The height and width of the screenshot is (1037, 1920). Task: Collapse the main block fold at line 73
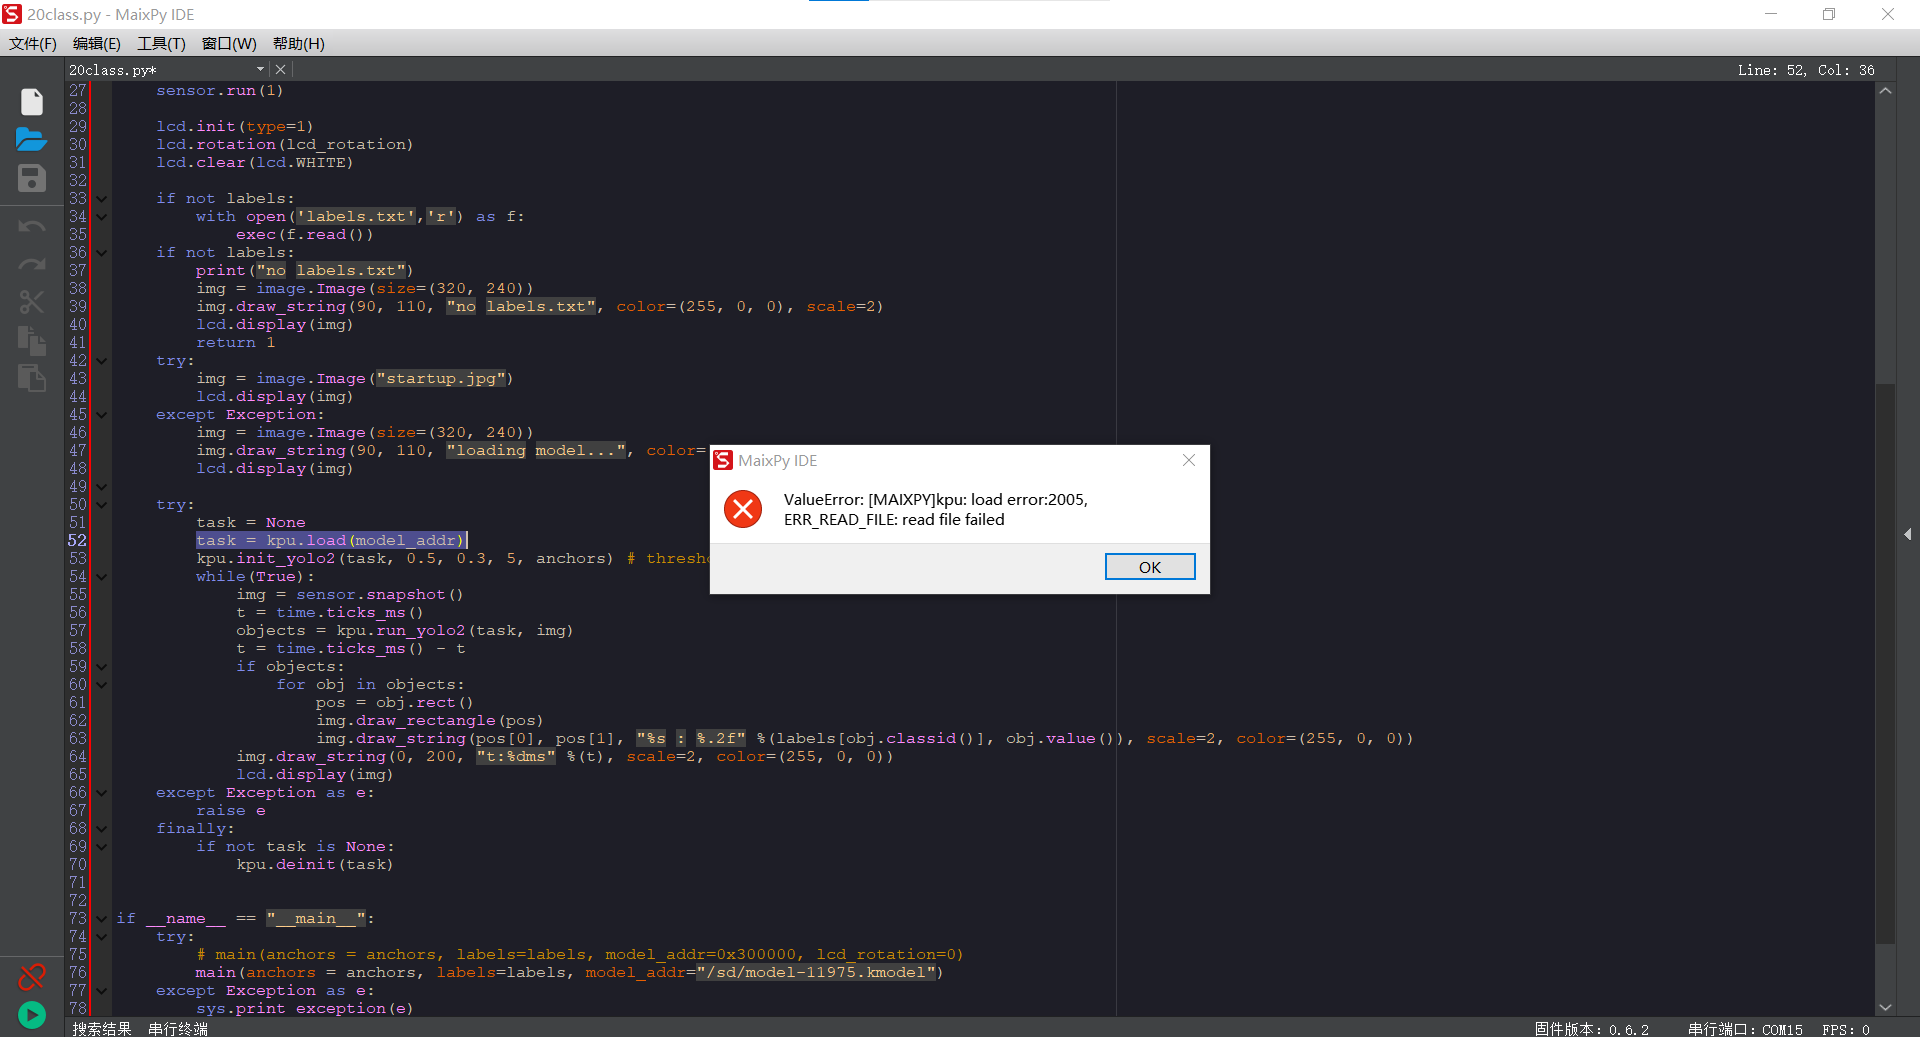(x=102, y=919)
